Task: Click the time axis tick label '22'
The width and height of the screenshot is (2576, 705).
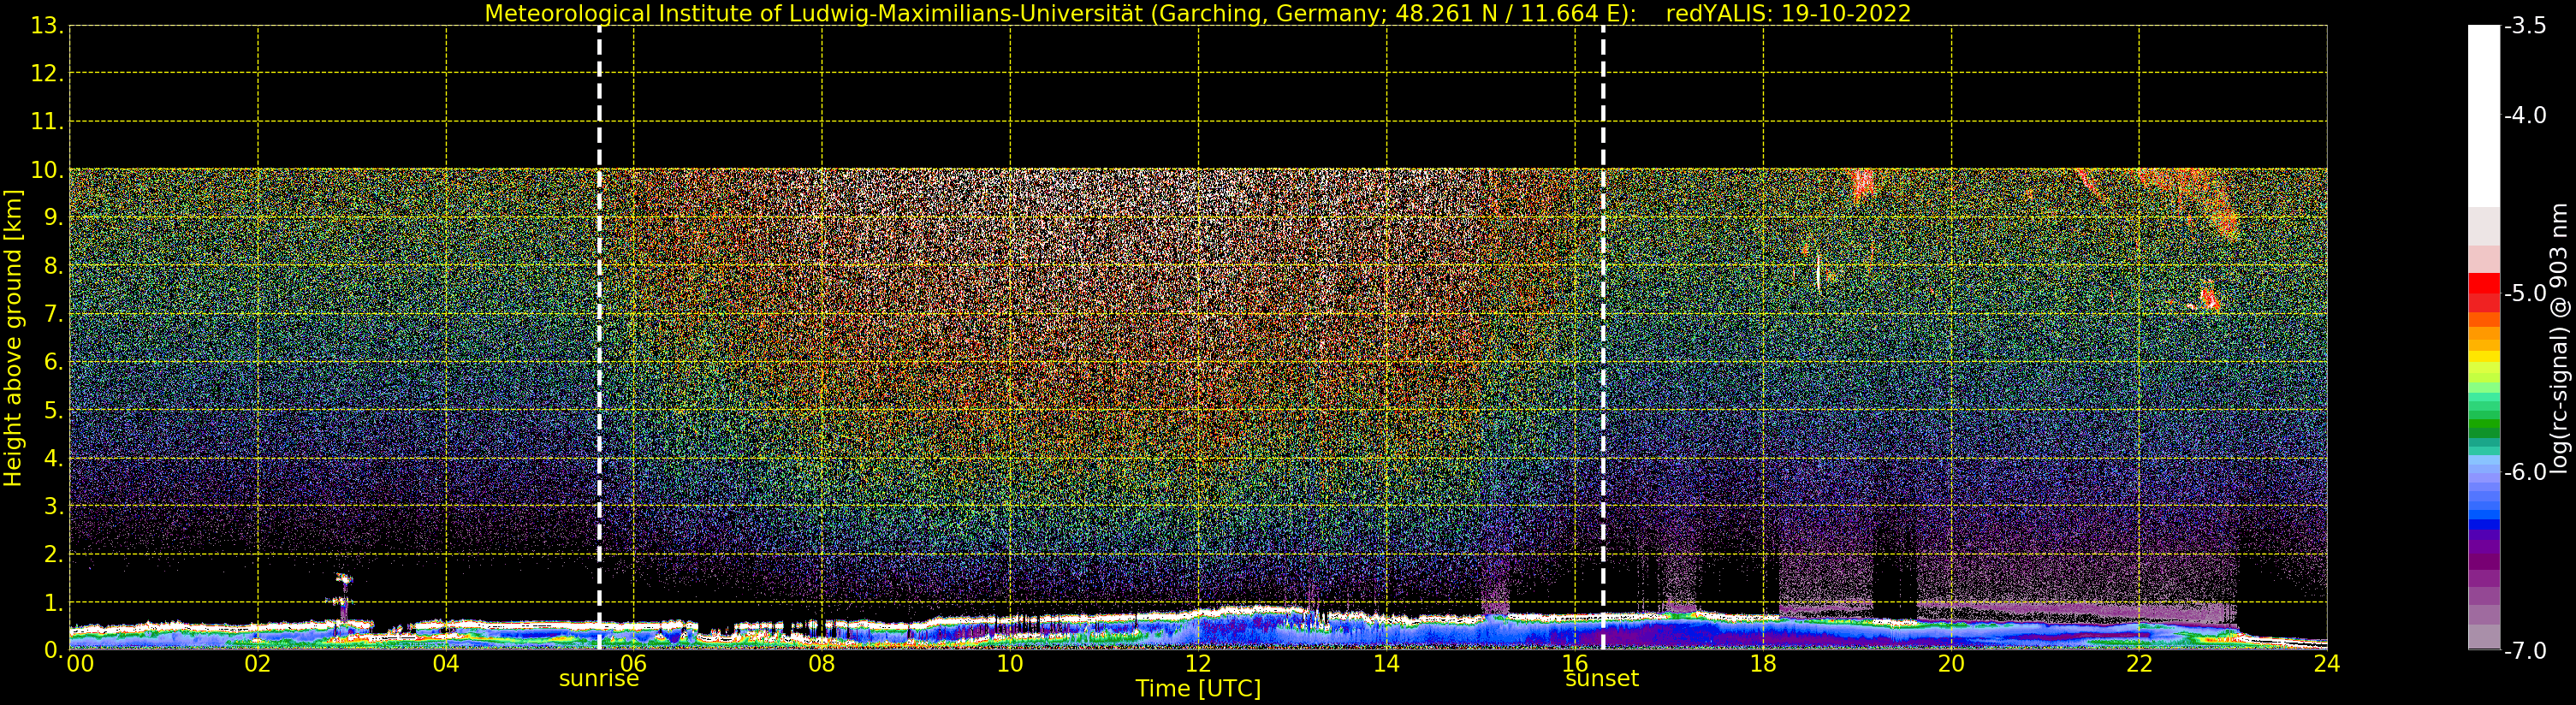Action: point(2139,664)
